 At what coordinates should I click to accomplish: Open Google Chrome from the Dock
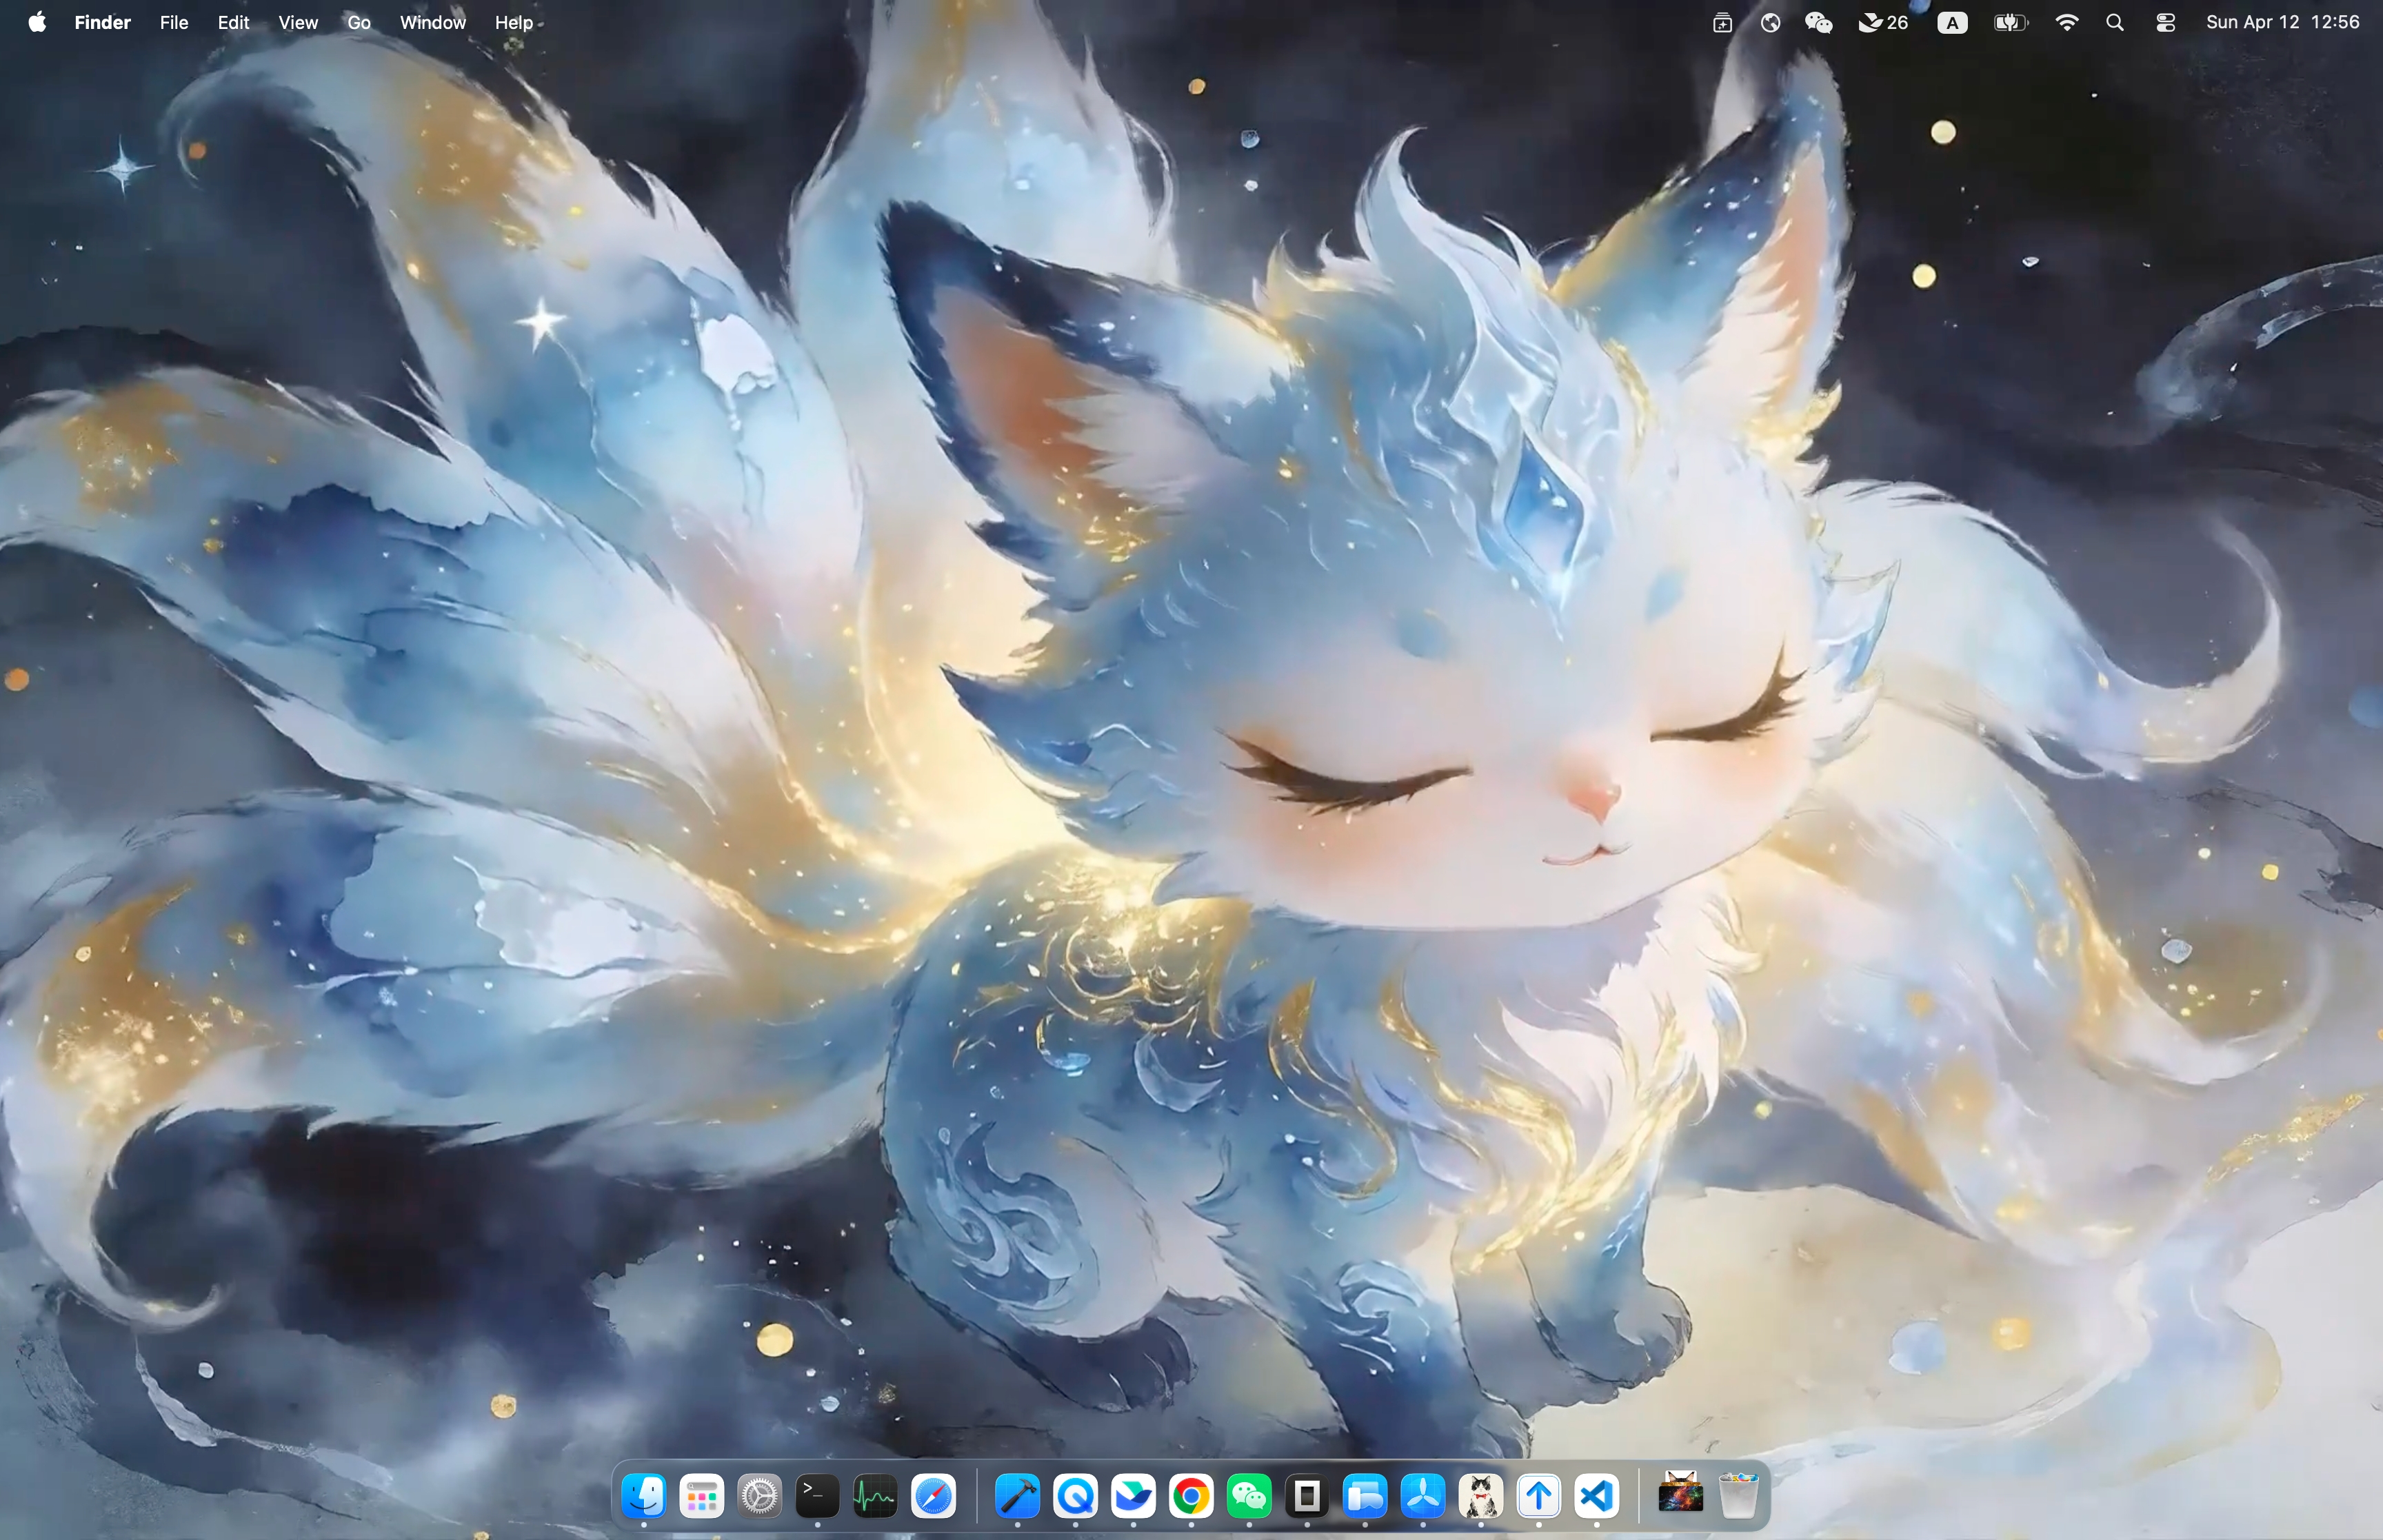click(x=1191, y=1496)
